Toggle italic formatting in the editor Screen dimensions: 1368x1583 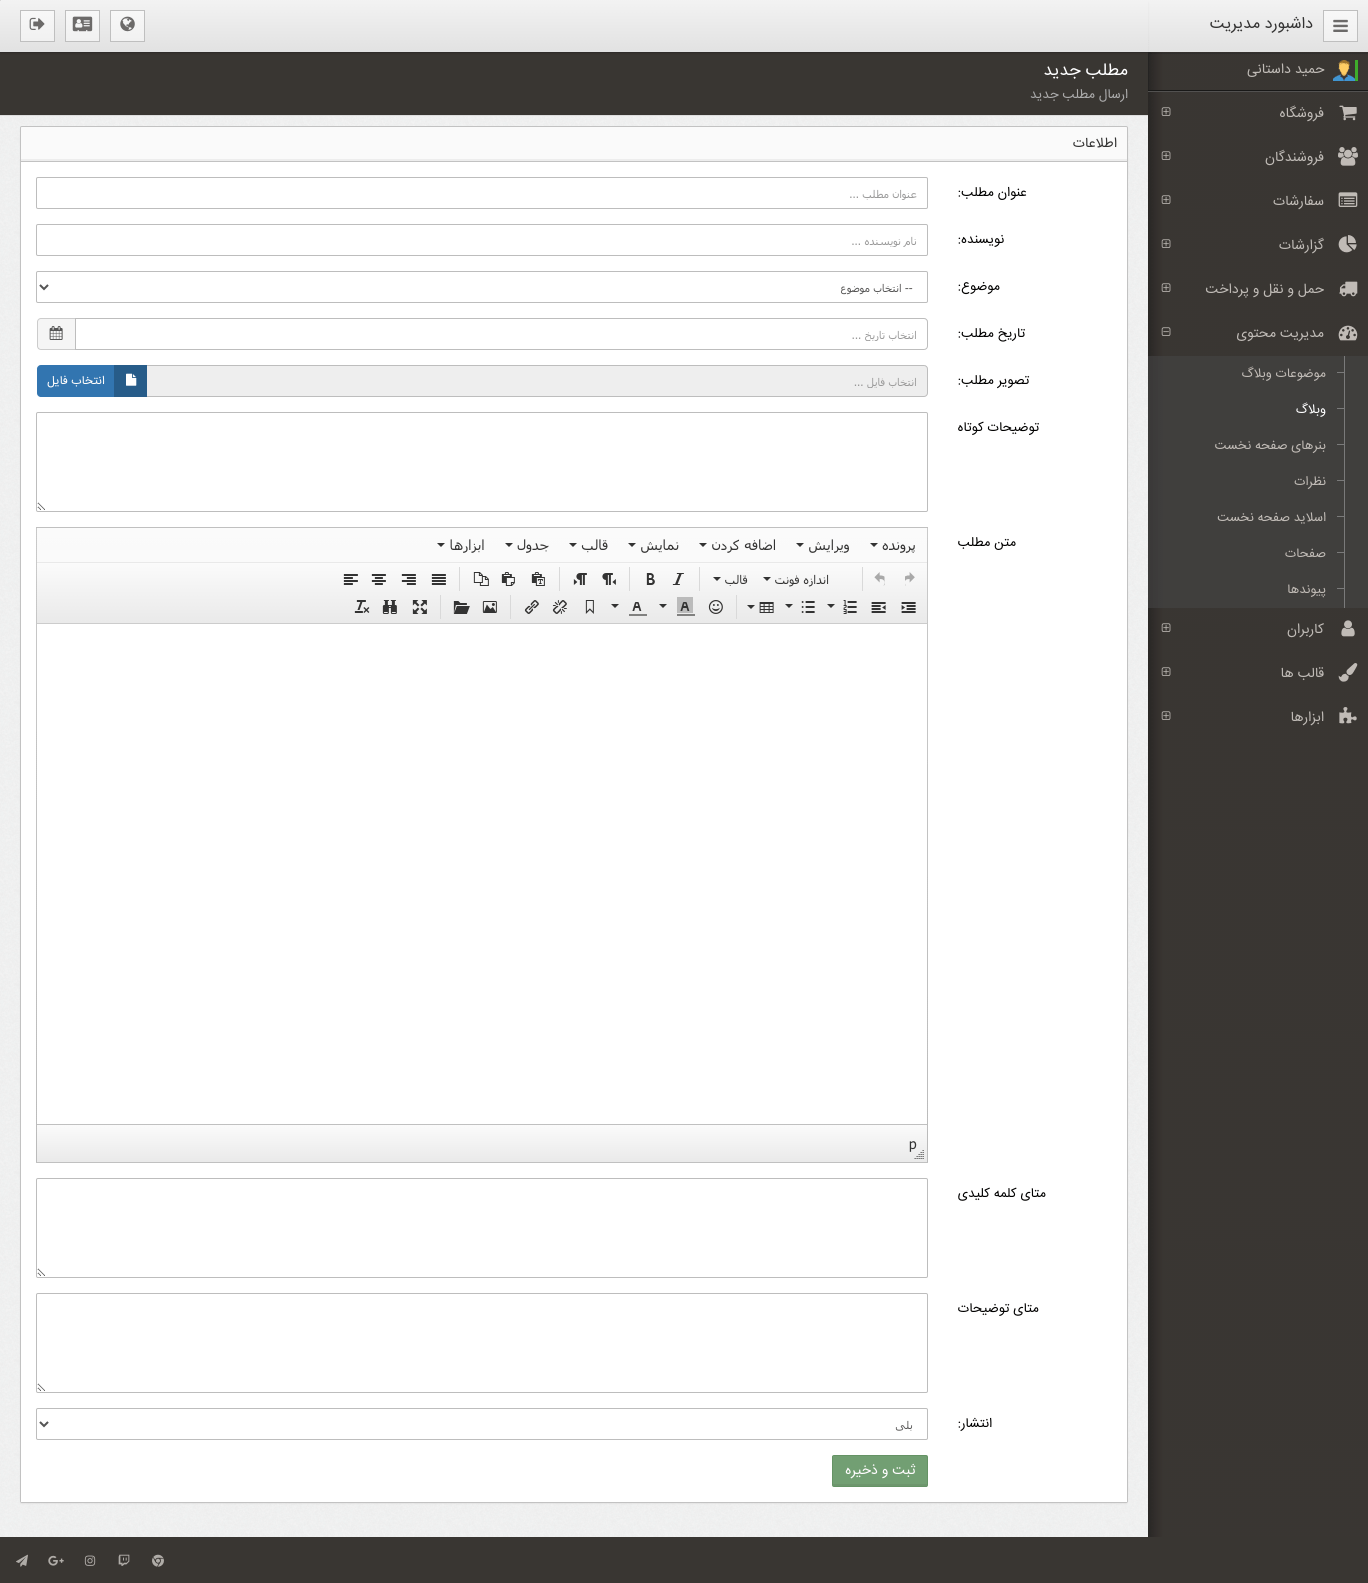coord(678,579)
